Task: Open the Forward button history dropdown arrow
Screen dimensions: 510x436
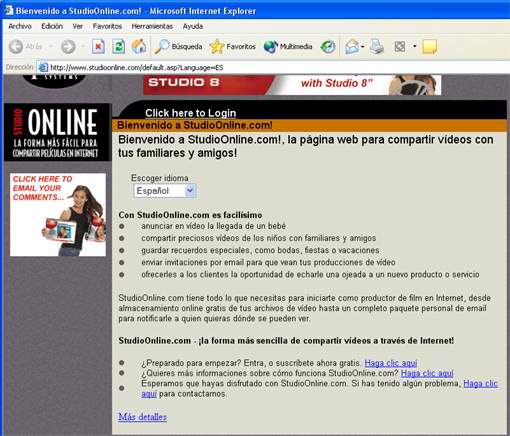Action: click(83, 46)
